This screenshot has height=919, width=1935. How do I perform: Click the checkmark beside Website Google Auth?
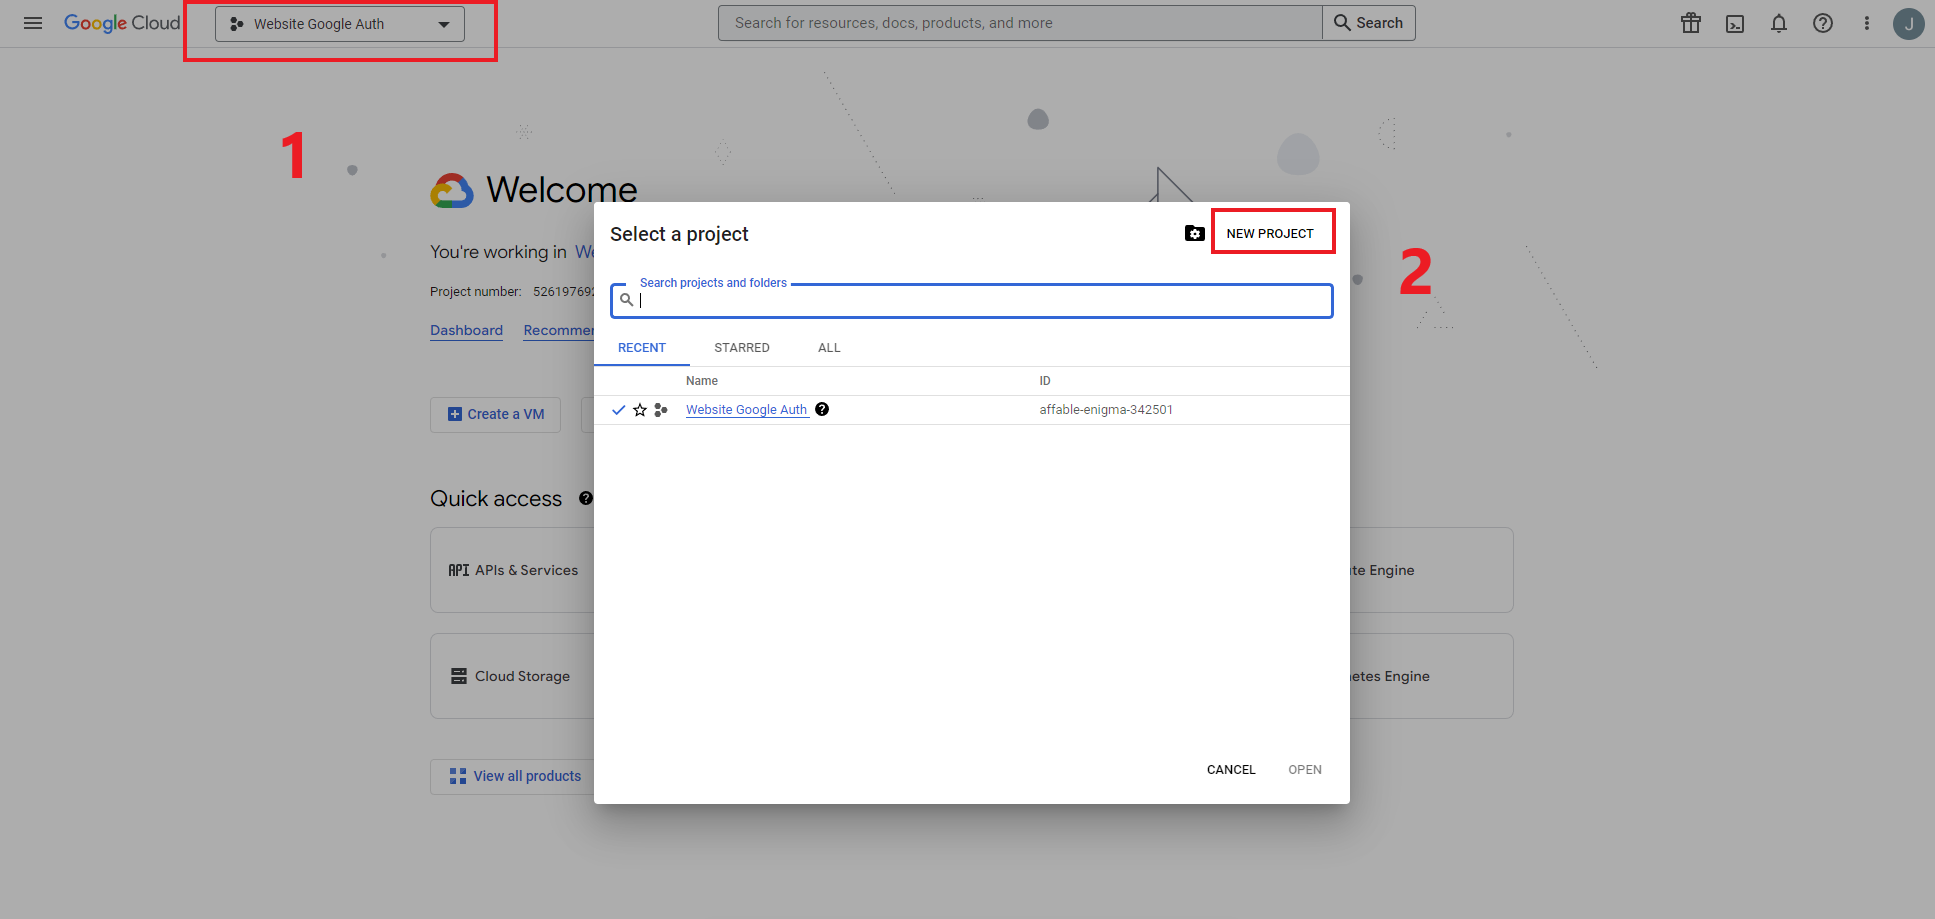(618, 410)
